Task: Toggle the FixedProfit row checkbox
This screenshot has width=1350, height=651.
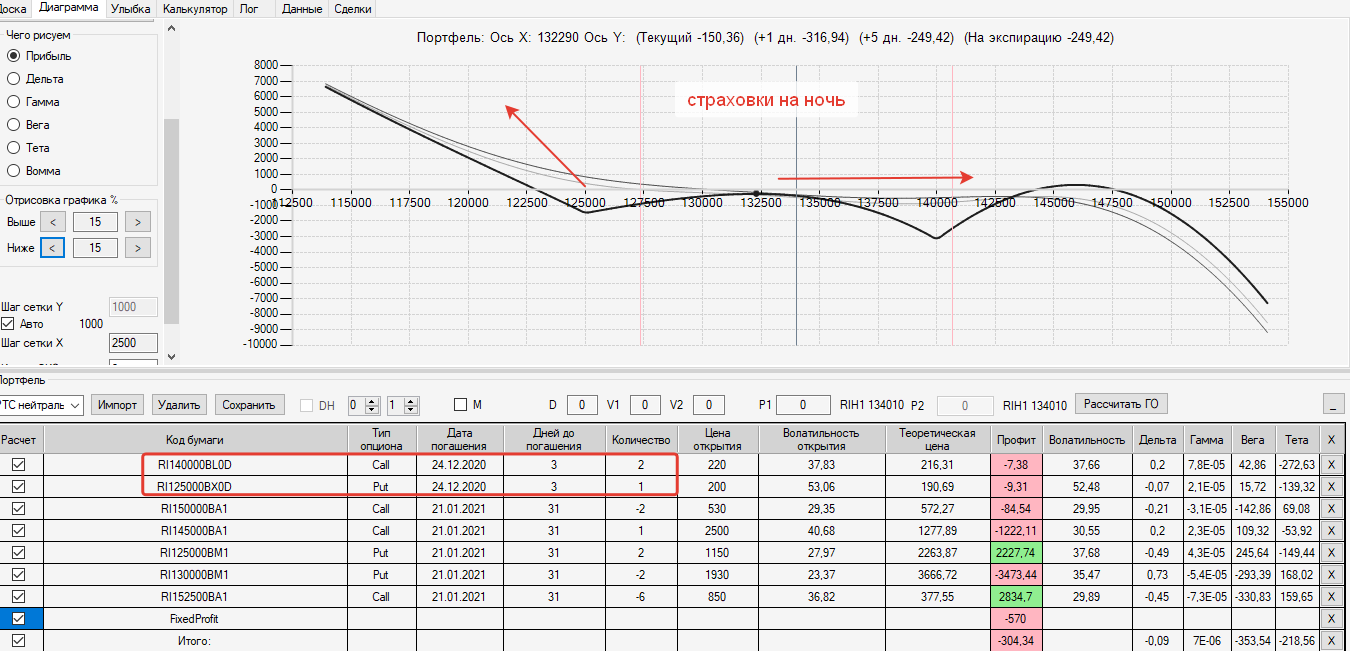Action: pos(18,618)
